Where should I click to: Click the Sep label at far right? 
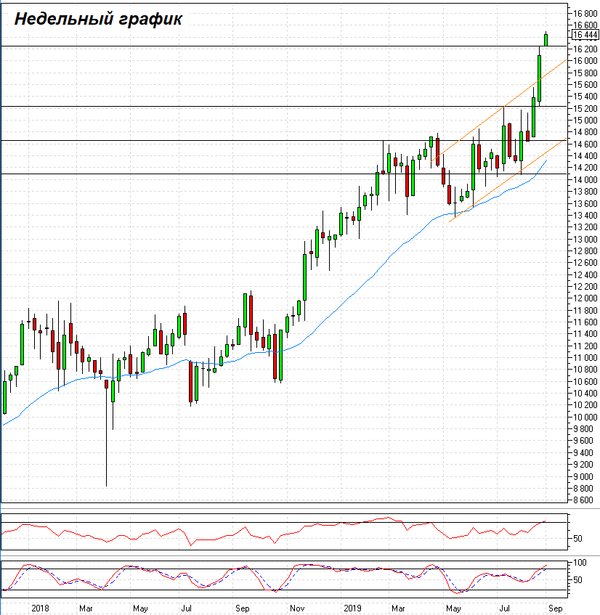(x=555, y=608)
